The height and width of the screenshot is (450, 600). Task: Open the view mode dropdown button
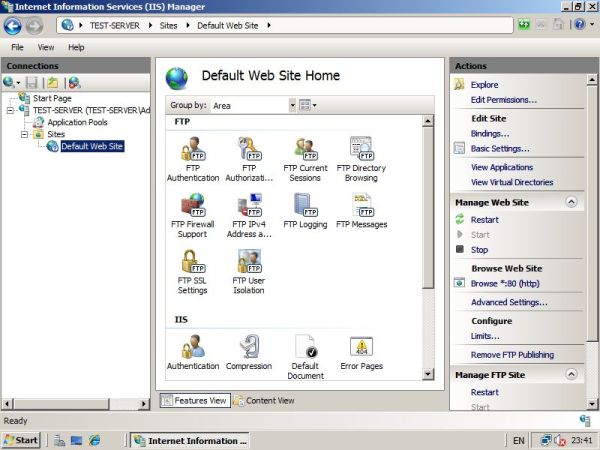pos(308,105)
